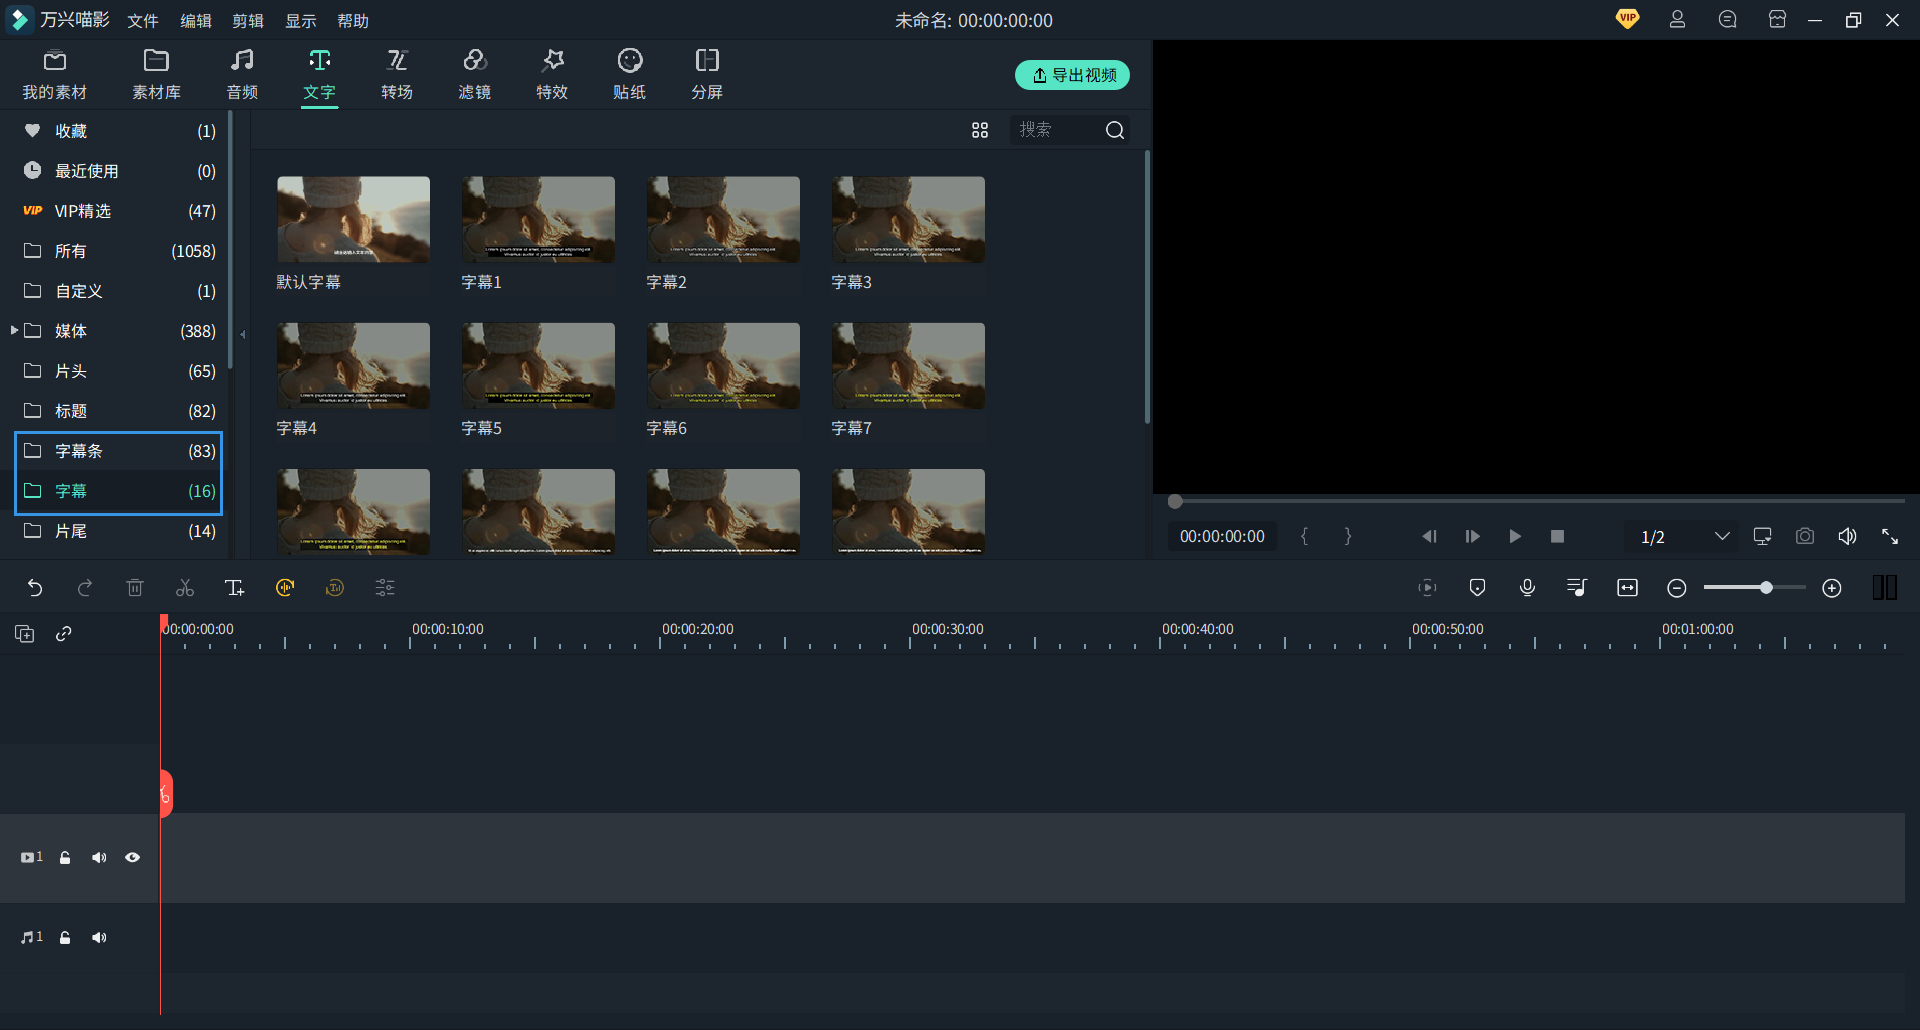Click the voiceover microphone icon
The height and width of the screenshot is (1030, 1920).
point(1527,588)
